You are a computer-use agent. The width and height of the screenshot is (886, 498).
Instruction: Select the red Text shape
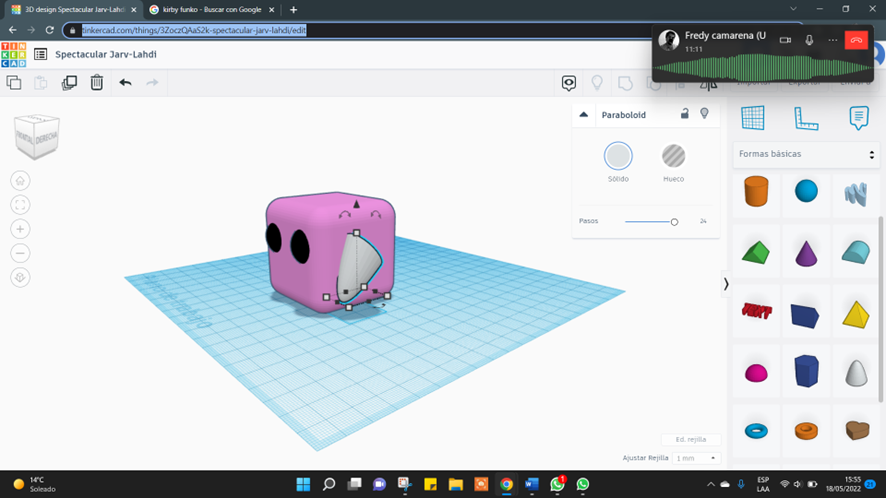756,311
